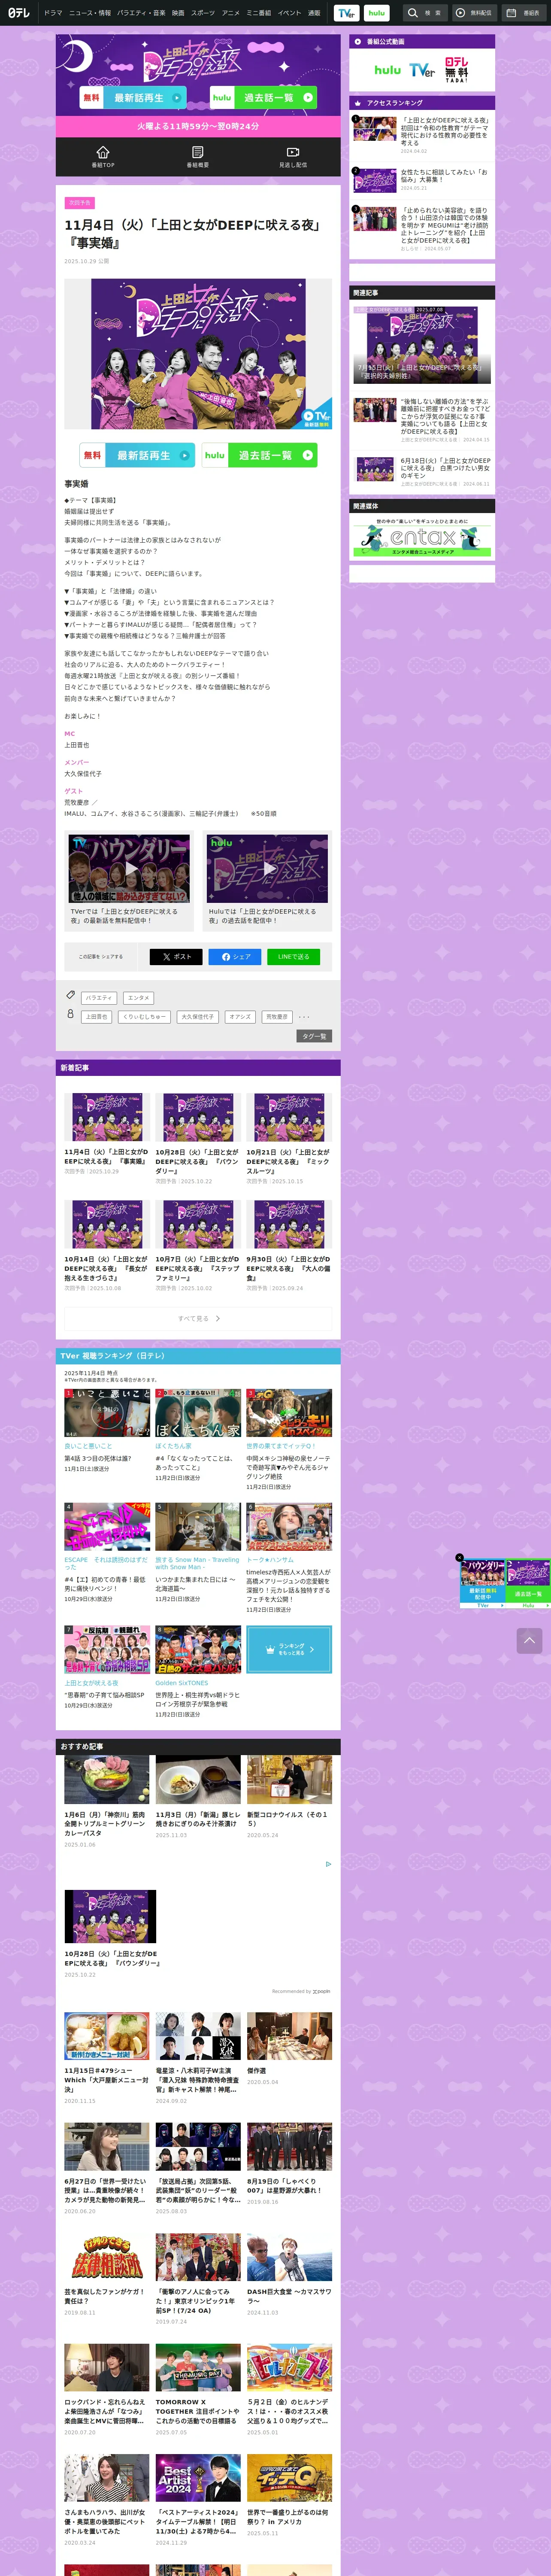The width and height of the screenshot is (551, 2576).
Task: Play the TVer バウンダリー video thumbnail
Action: 129,869
